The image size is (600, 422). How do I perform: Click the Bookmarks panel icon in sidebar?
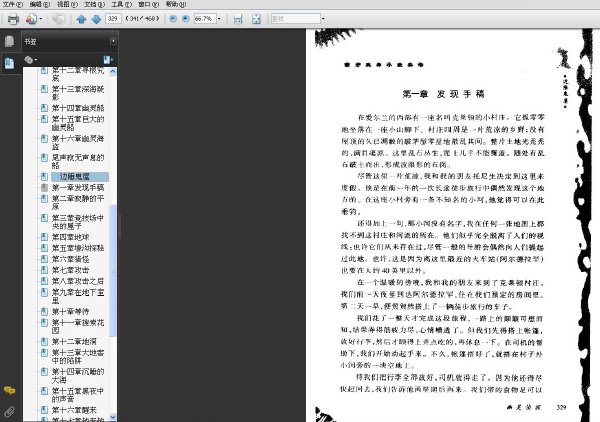10,63
